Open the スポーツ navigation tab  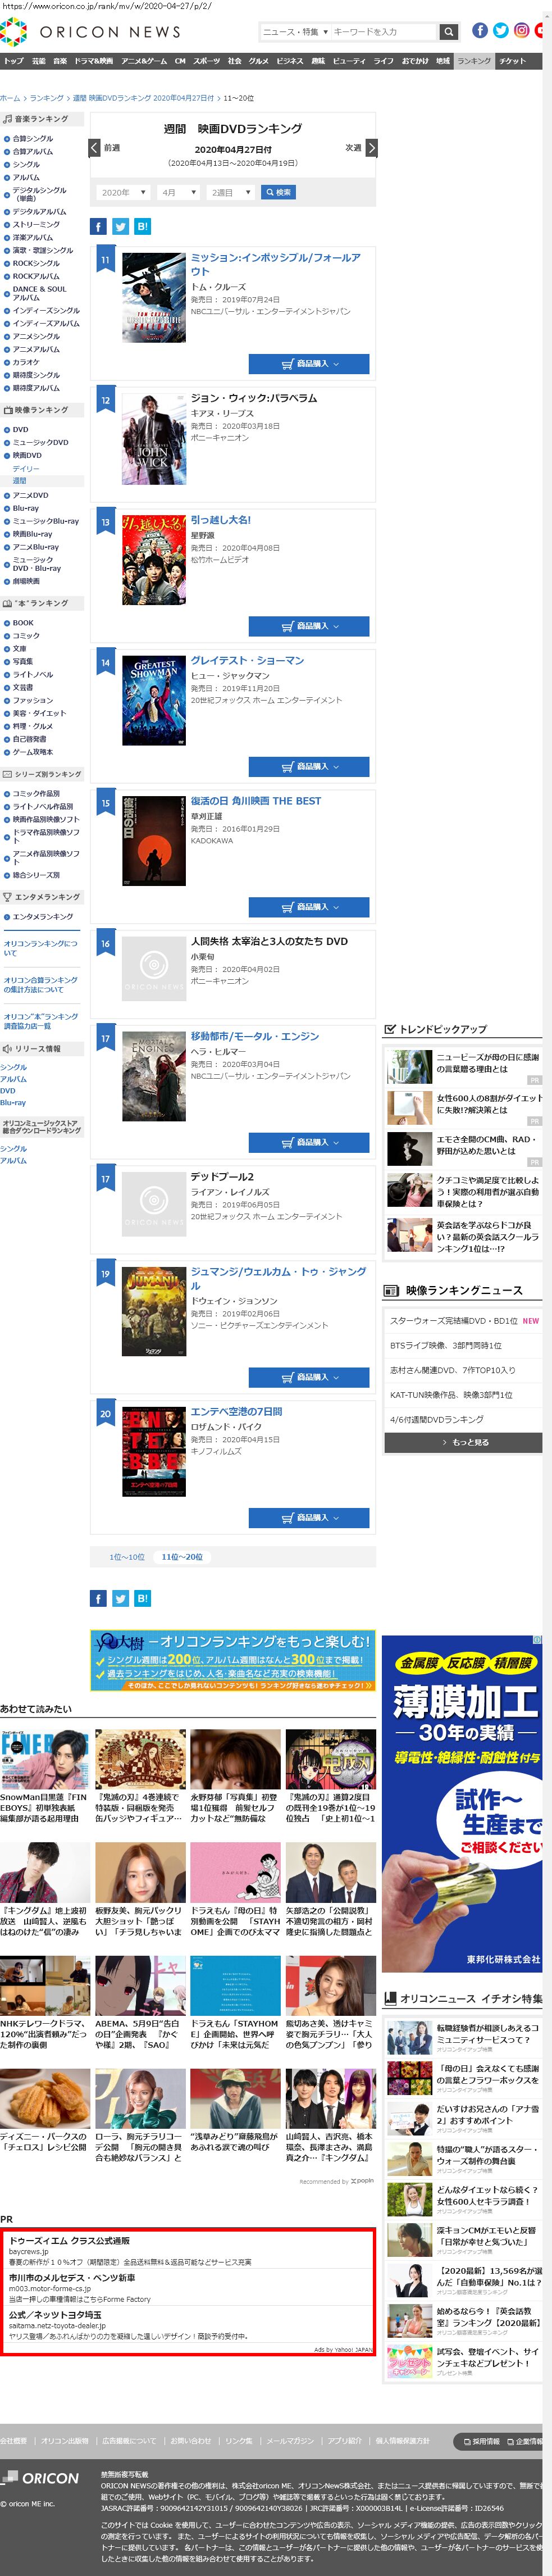pos(206,61)
